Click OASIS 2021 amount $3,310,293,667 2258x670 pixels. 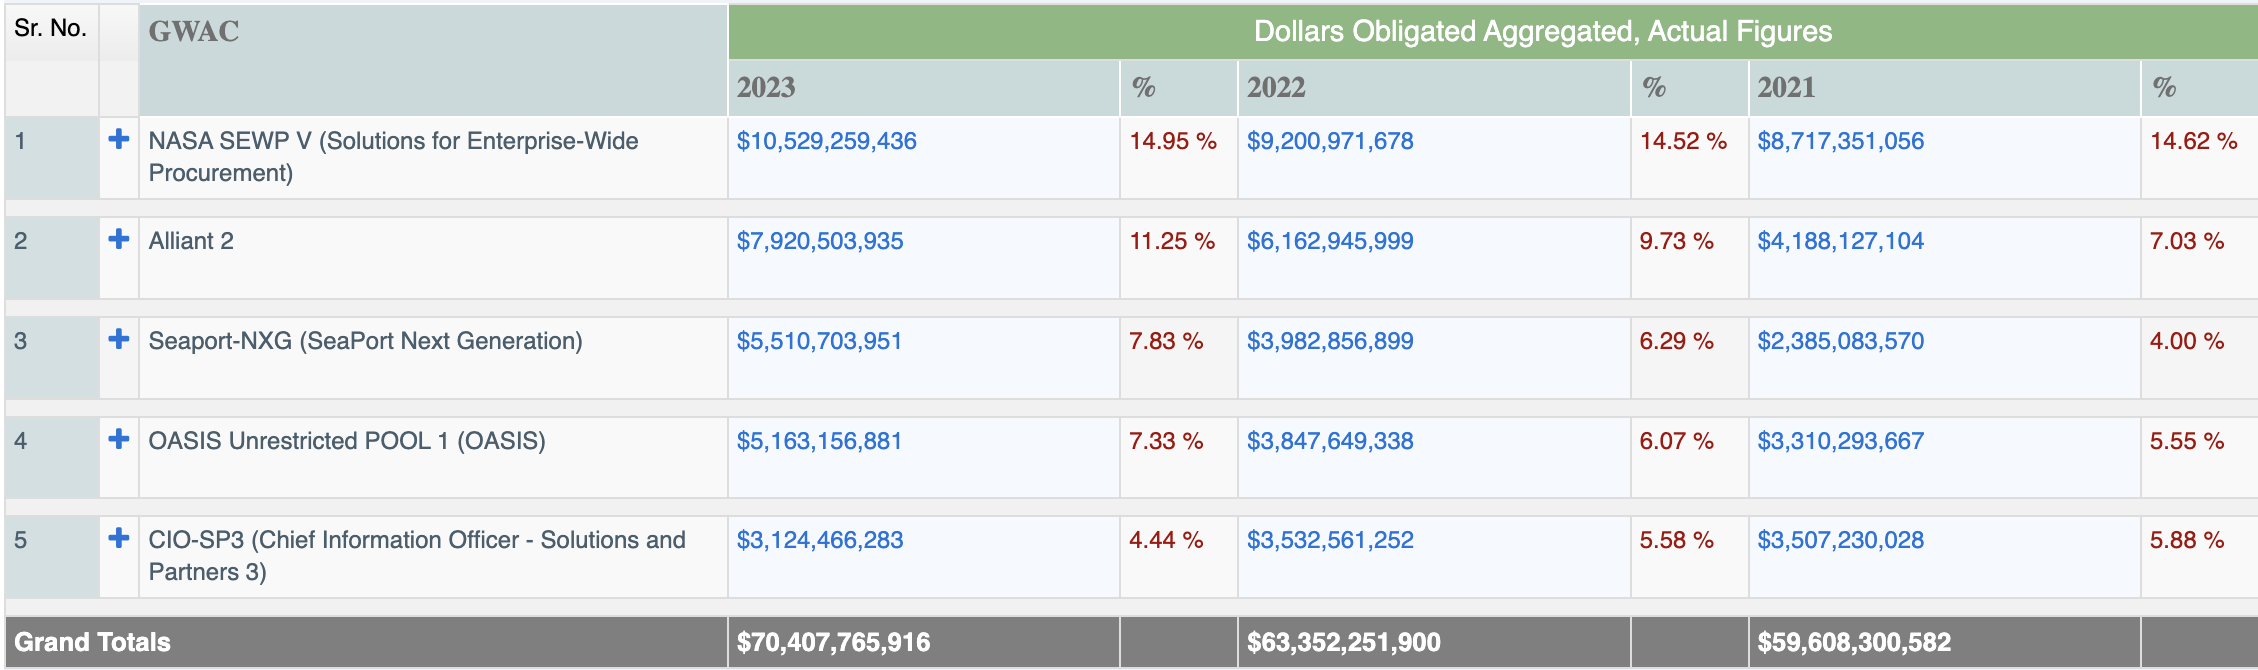[x=1840, y=441]
